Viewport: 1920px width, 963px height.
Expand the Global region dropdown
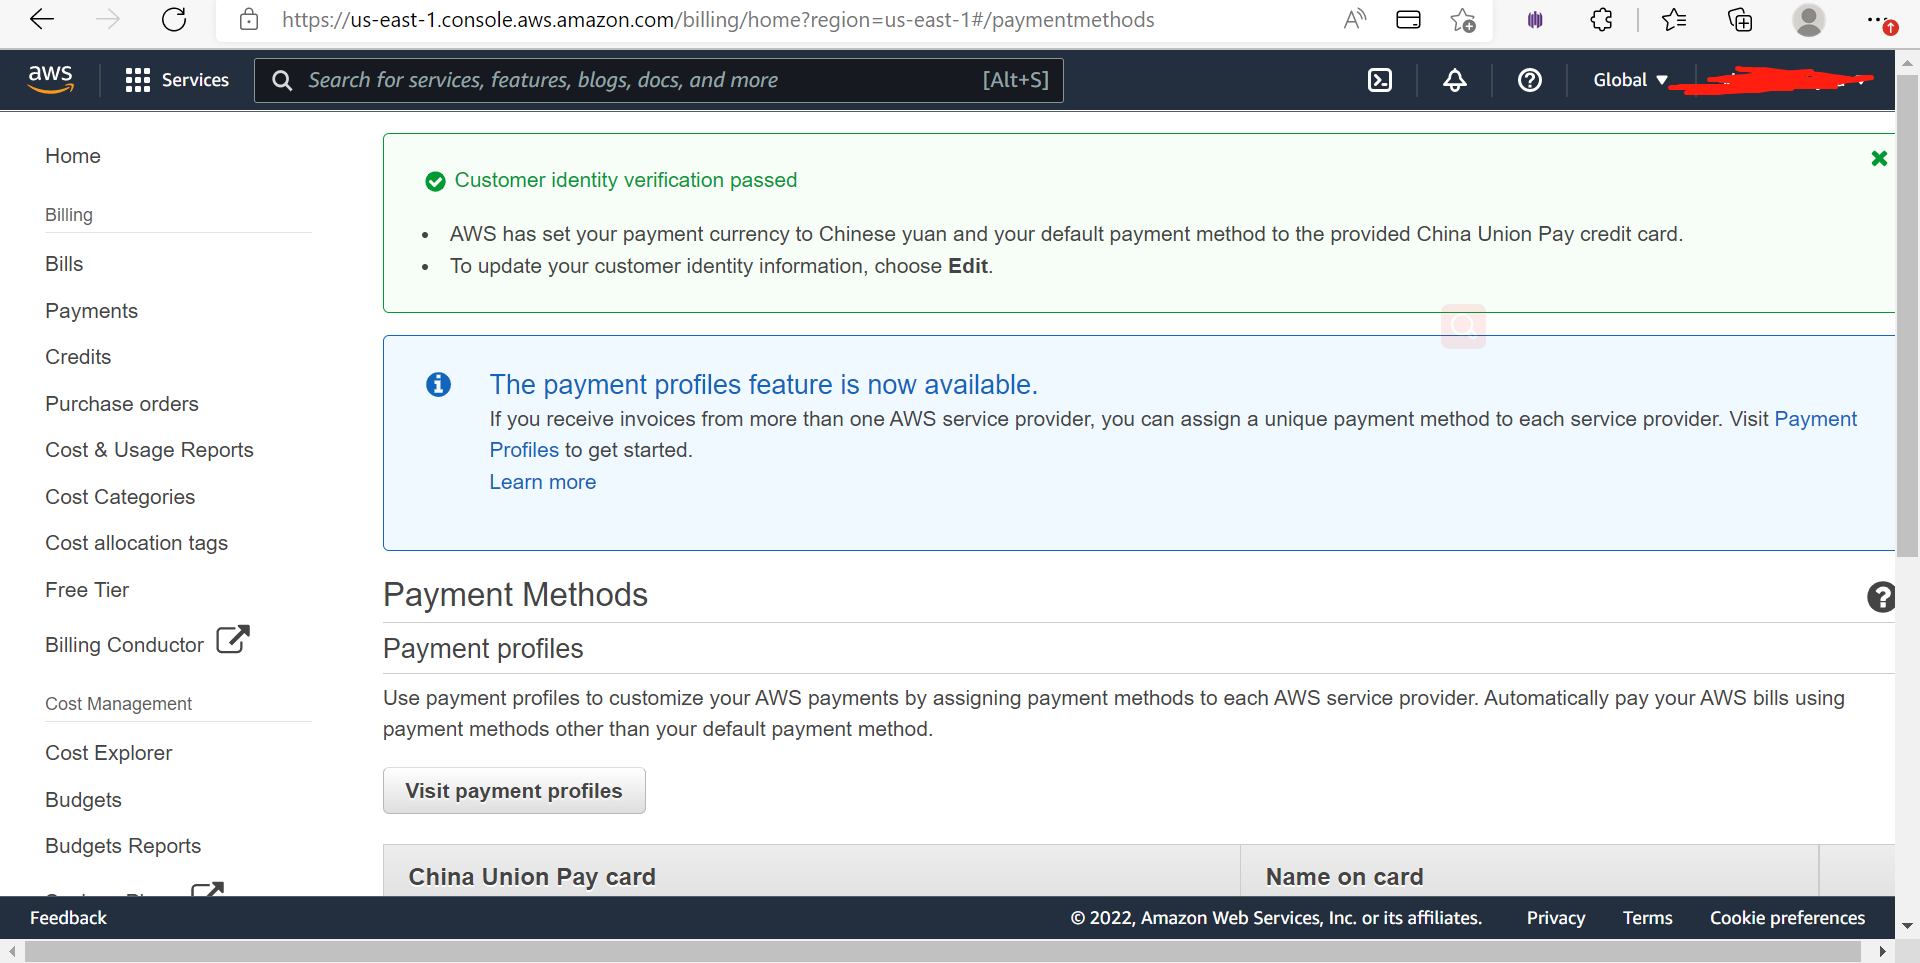[1630, 80]
